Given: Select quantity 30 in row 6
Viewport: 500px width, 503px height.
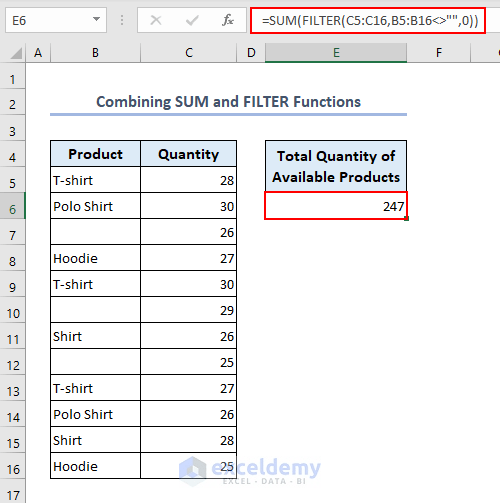Looking at the screenshot, I should [x=189, y=206].
